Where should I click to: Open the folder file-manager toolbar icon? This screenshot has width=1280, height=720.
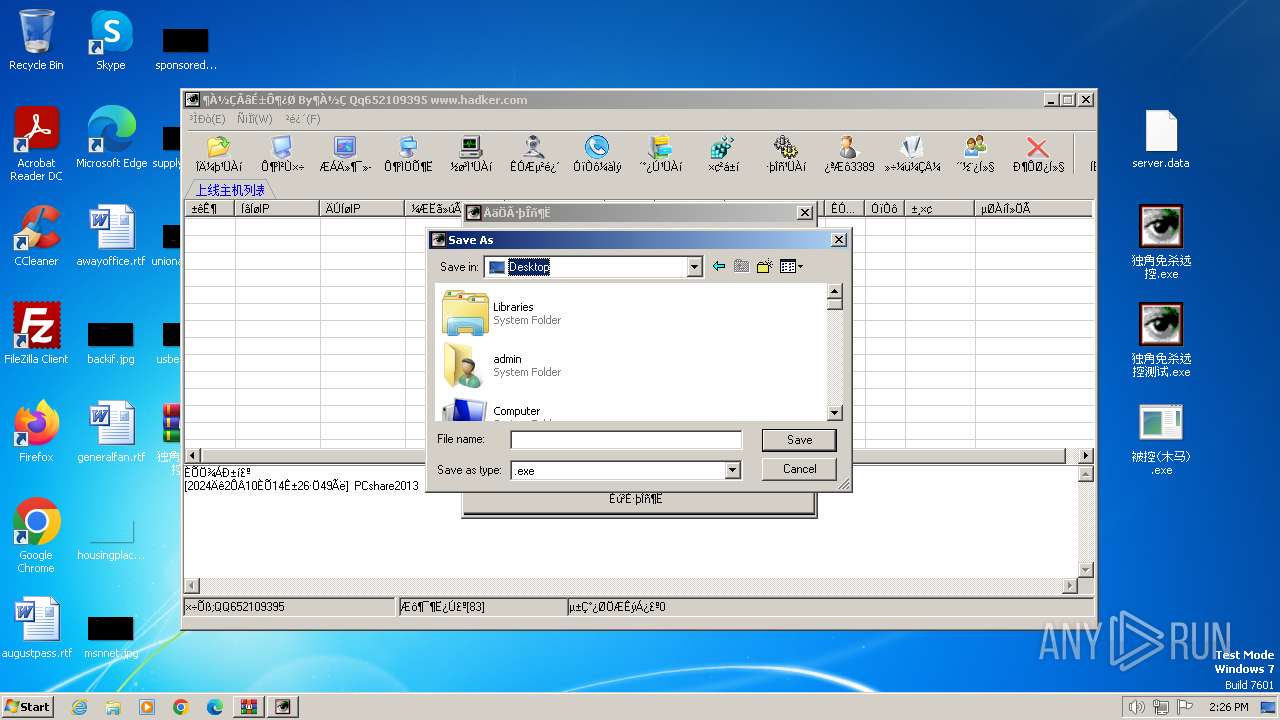[218, 154]
